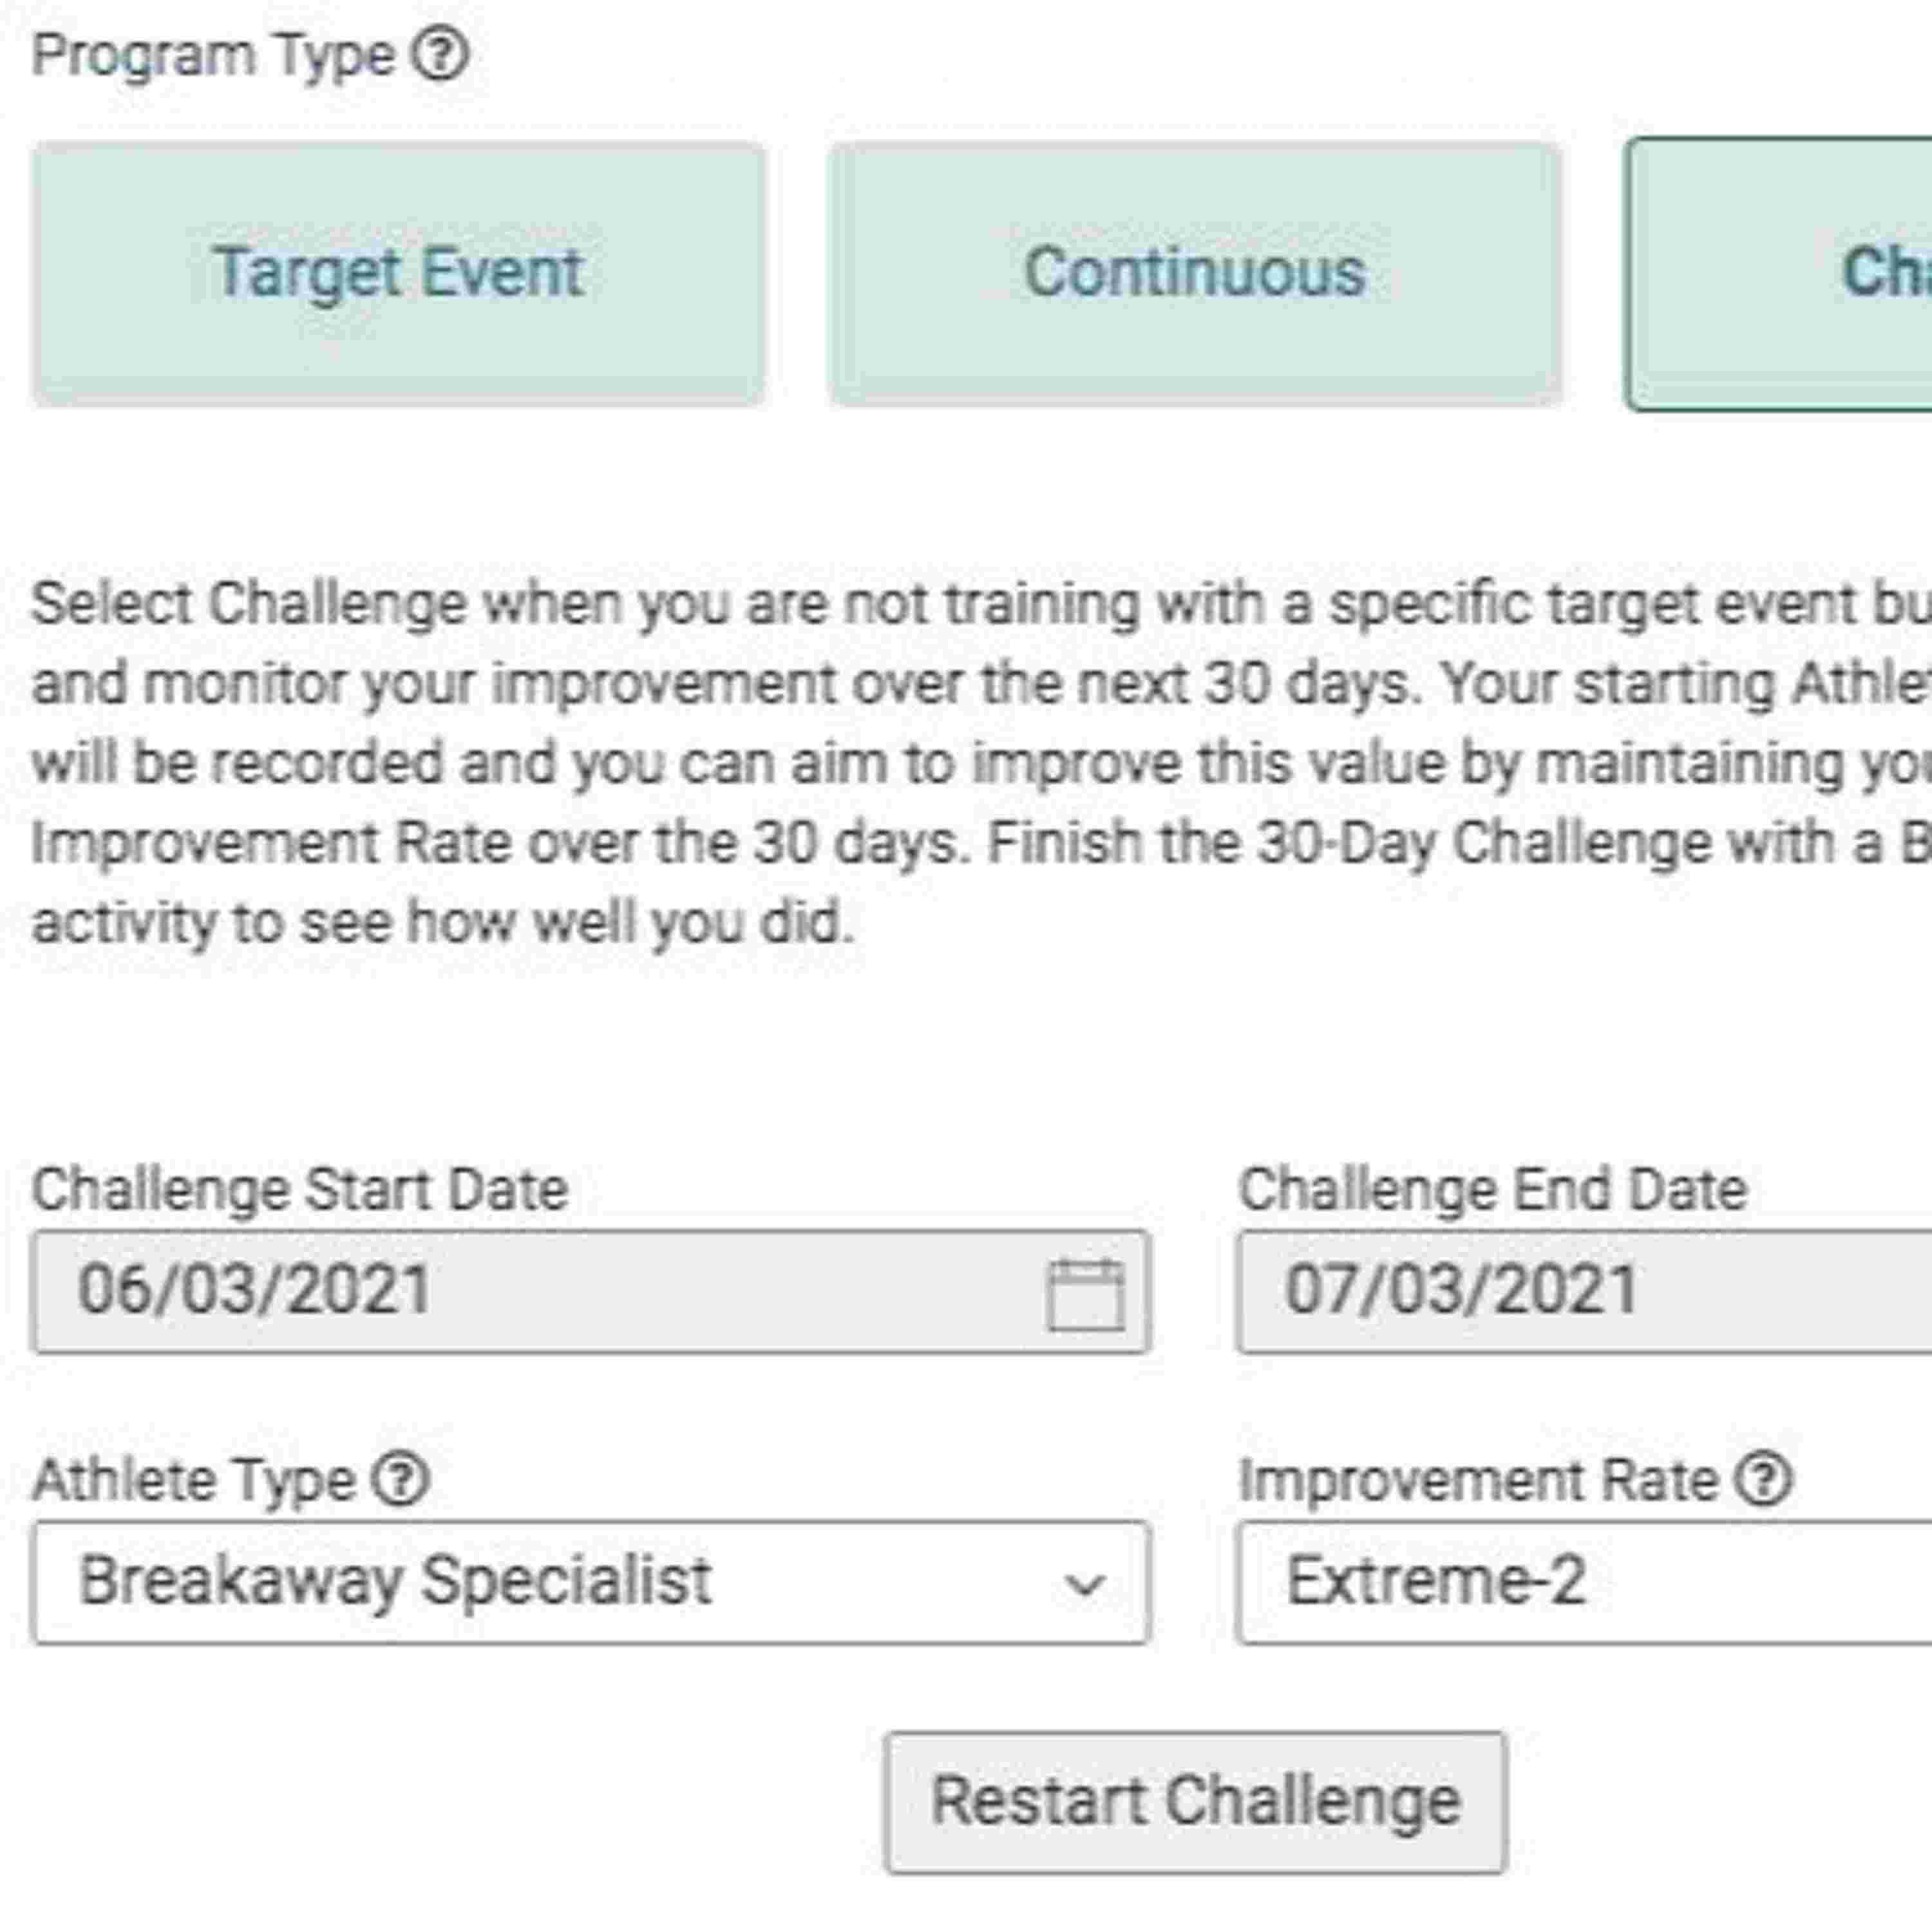Open the Athlete Type help tooltip icon
The width and height of the screenshot is (1932, 1932).
click(x=401, y=1479)
